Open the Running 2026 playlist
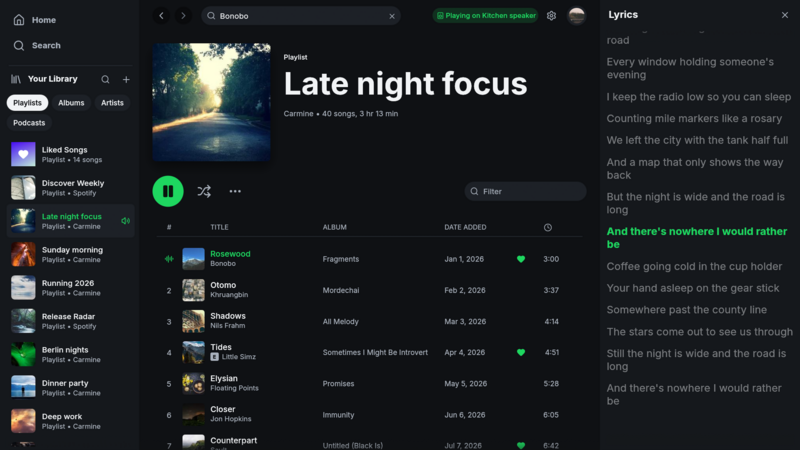 click(x=70, y=288)
